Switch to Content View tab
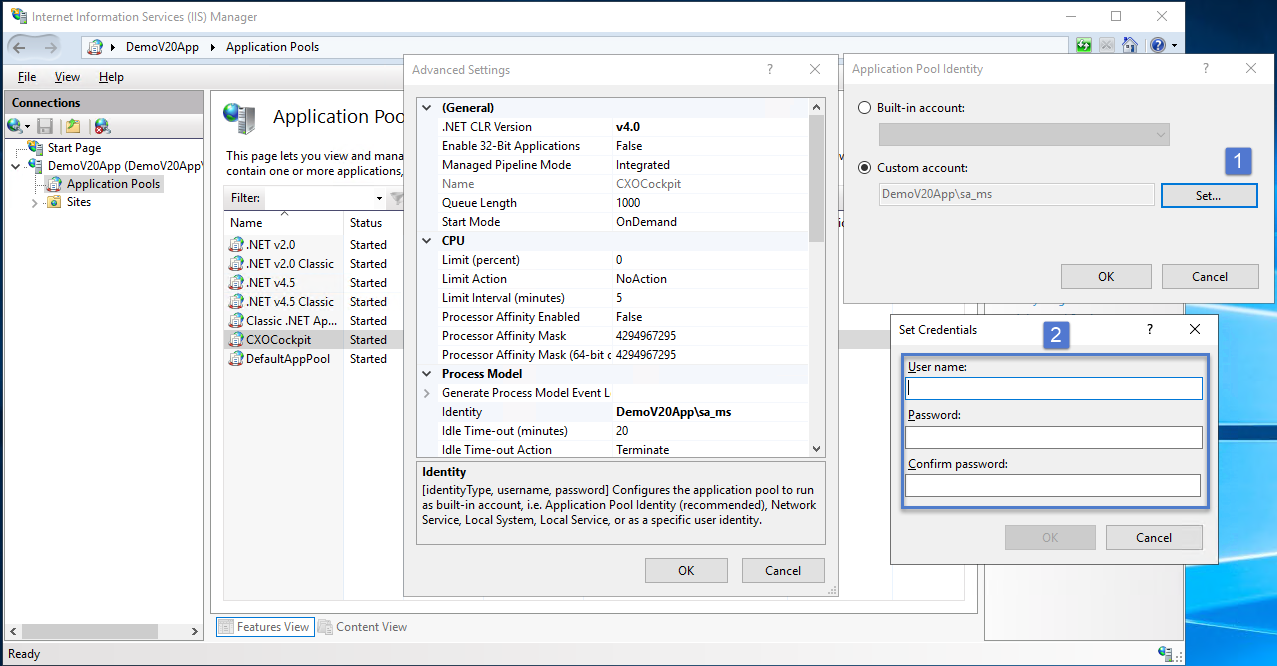The width and height of the screenshot is (1277, 666). (x=363, y=627)
